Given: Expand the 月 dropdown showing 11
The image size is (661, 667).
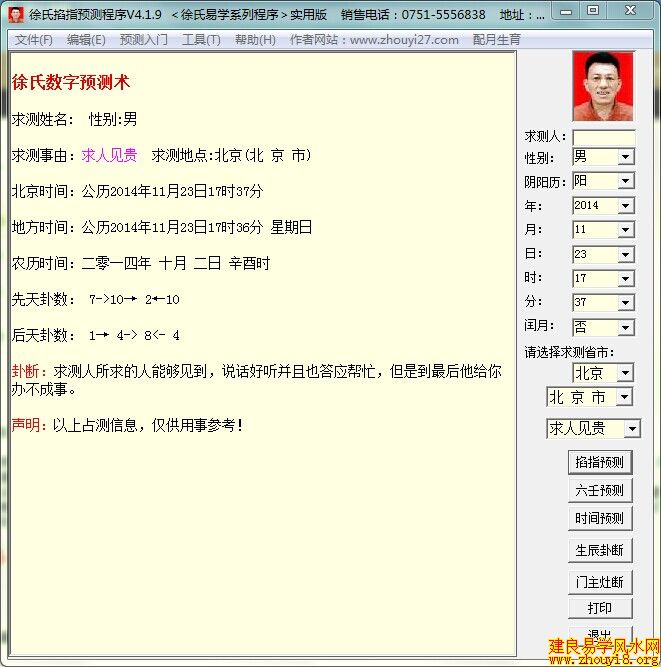Looking at the screenshot, I should click(625, 230).
